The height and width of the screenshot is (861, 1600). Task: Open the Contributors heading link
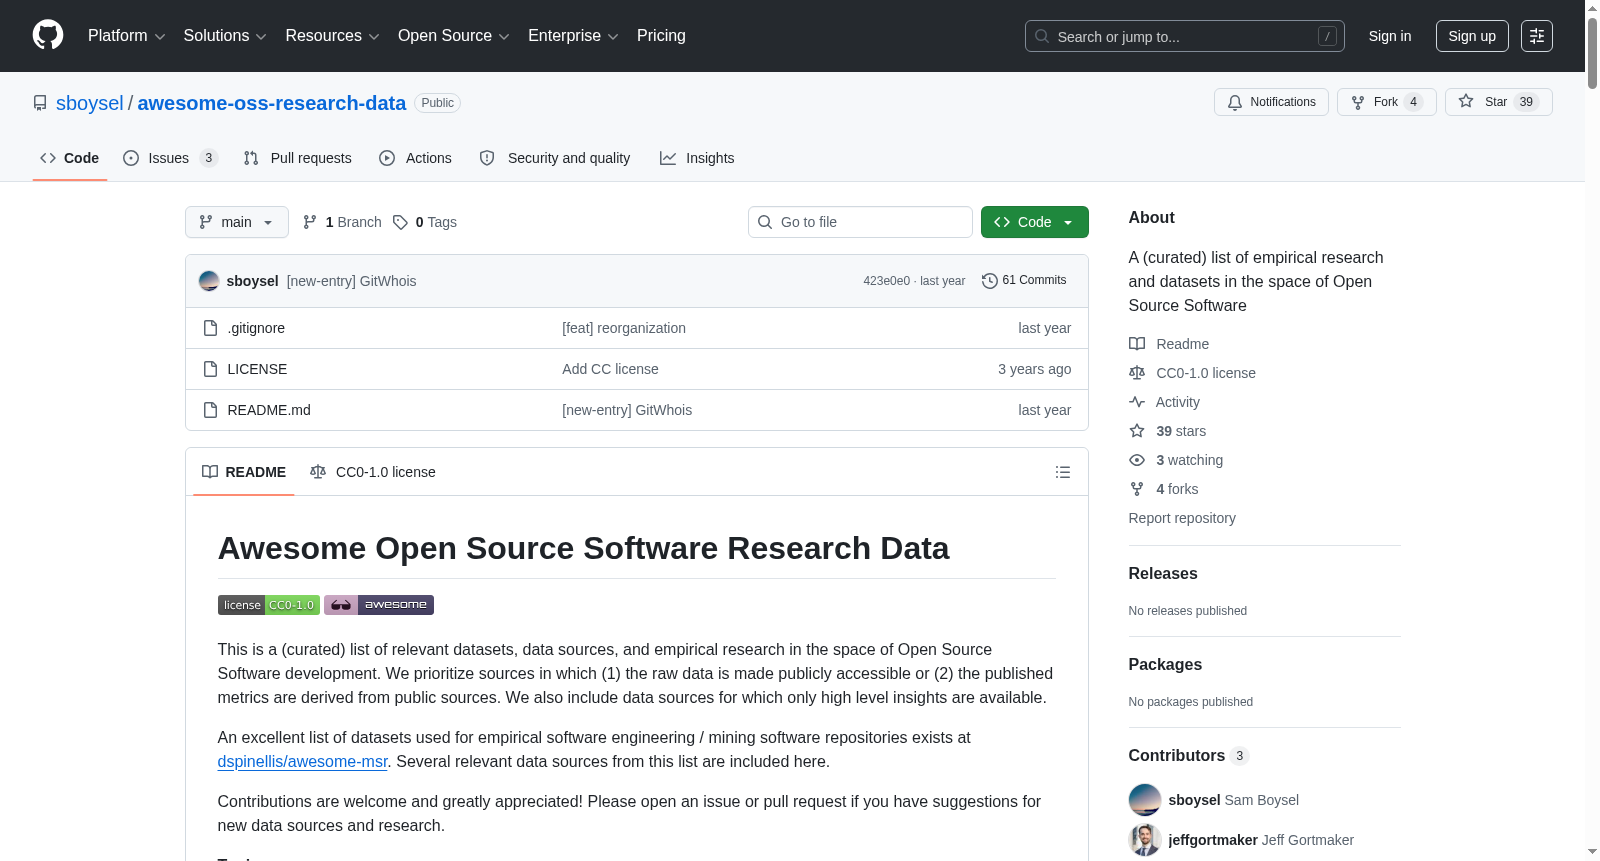click(1189, 756)
